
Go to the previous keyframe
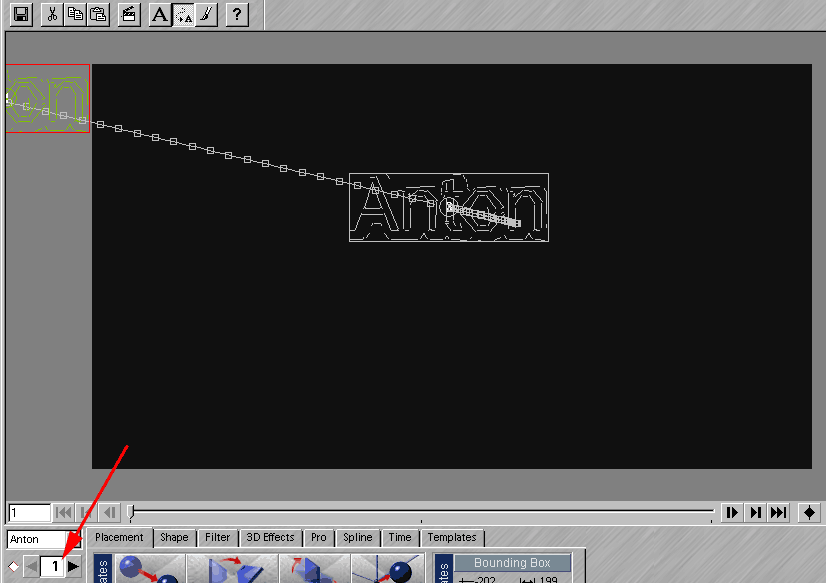coord(86,512)
